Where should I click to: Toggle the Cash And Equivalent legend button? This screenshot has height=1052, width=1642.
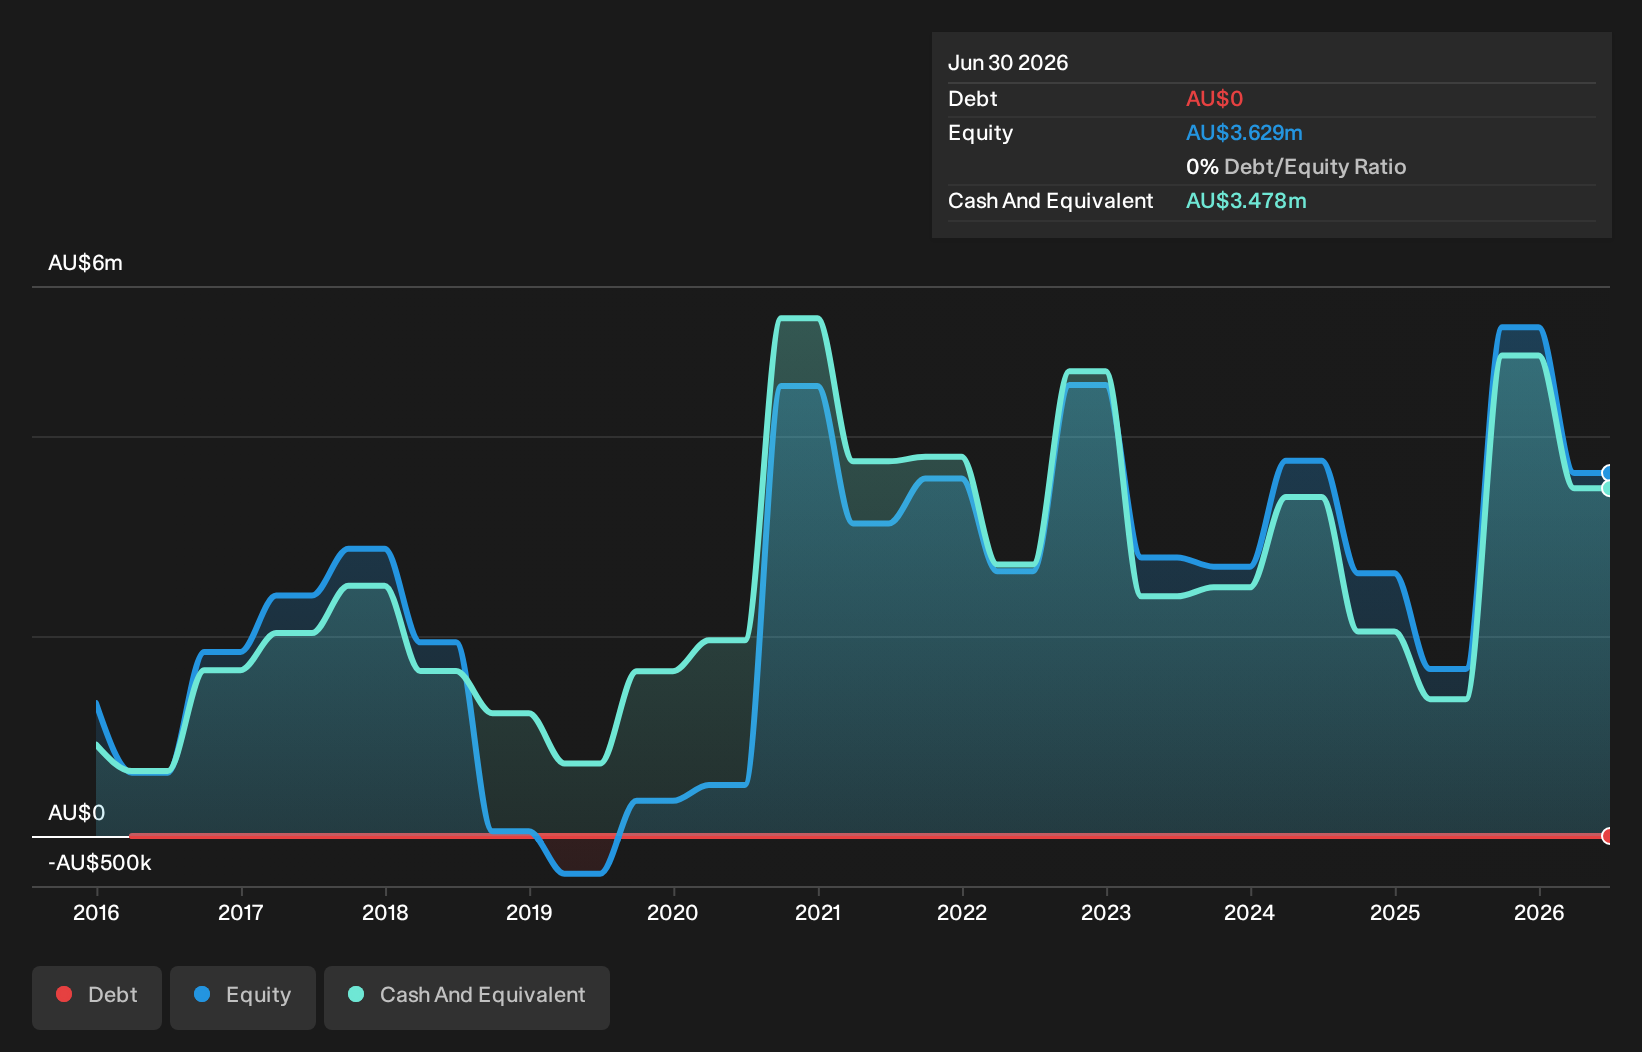(467, 997)
